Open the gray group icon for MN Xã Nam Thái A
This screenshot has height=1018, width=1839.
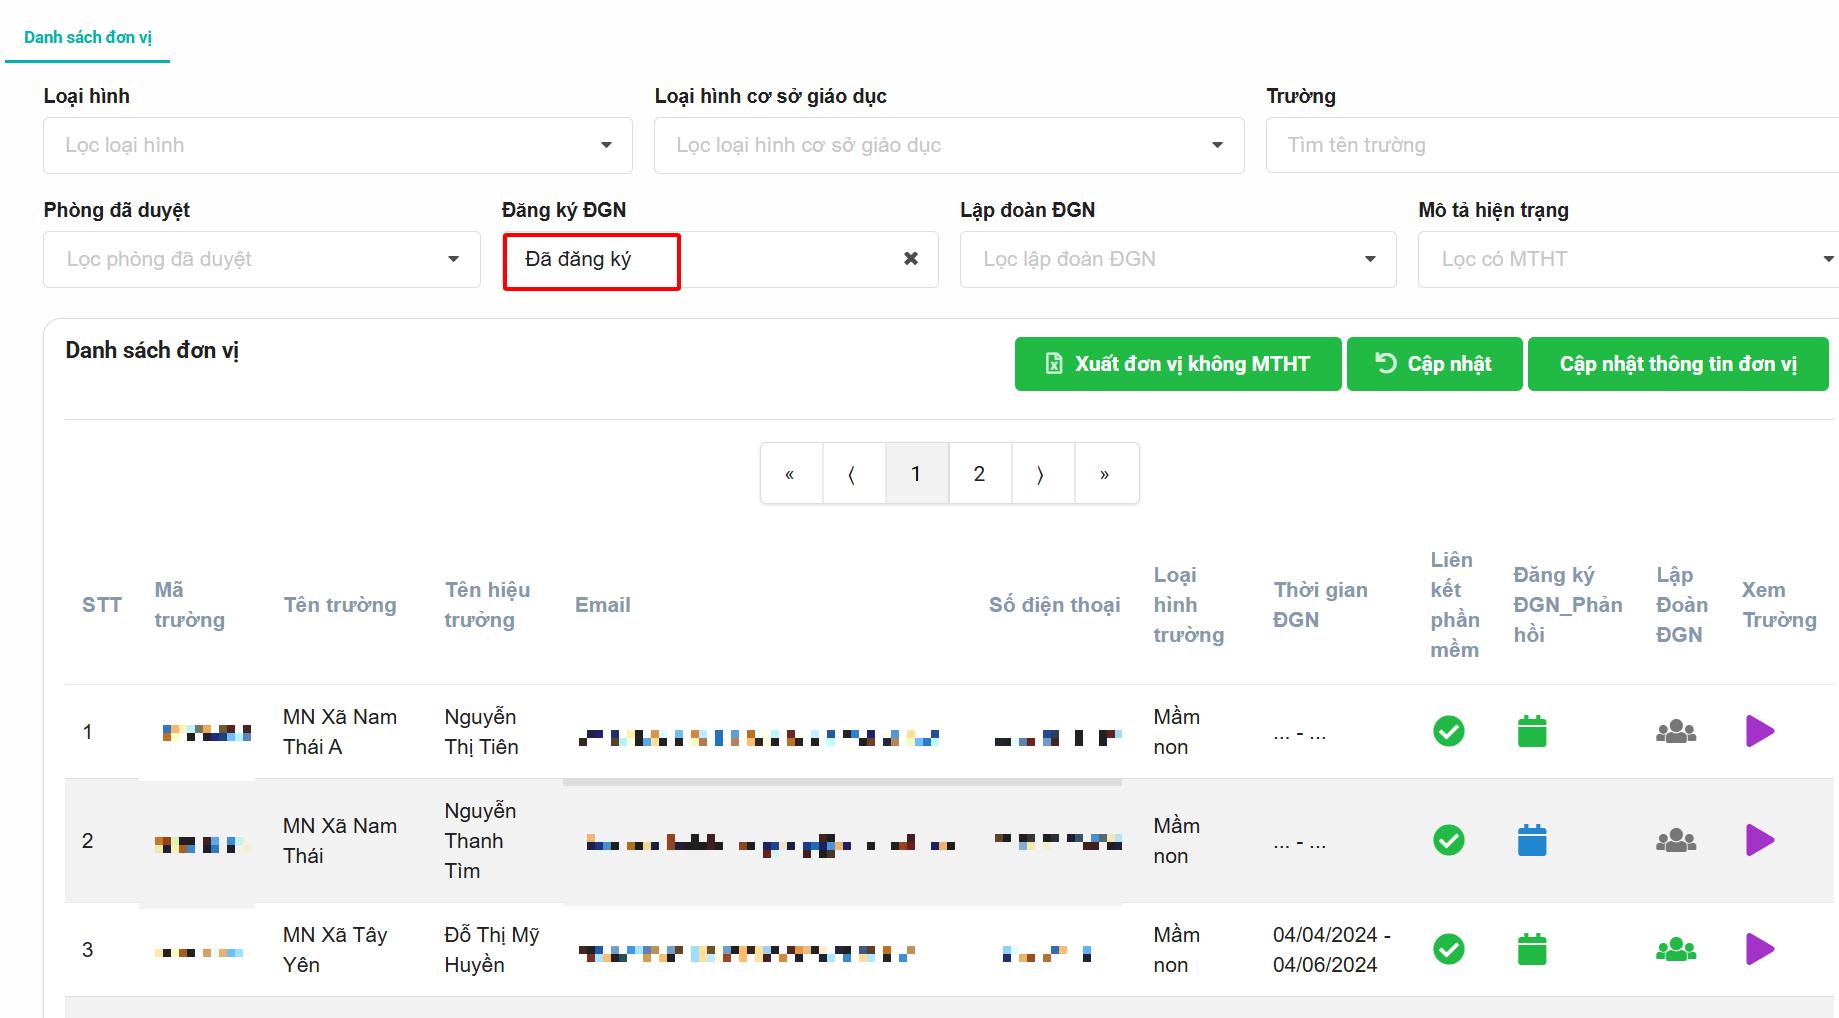[x=1675, y=731]
